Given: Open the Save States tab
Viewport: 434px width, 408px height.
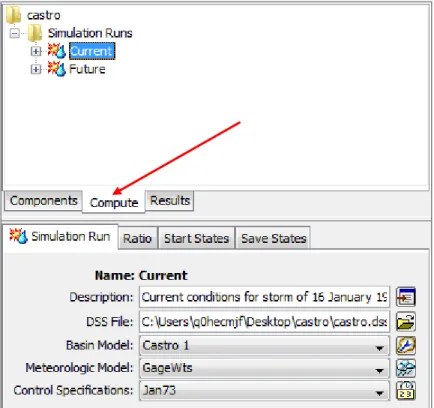Looking at the screenshot, I should point(273,238).
